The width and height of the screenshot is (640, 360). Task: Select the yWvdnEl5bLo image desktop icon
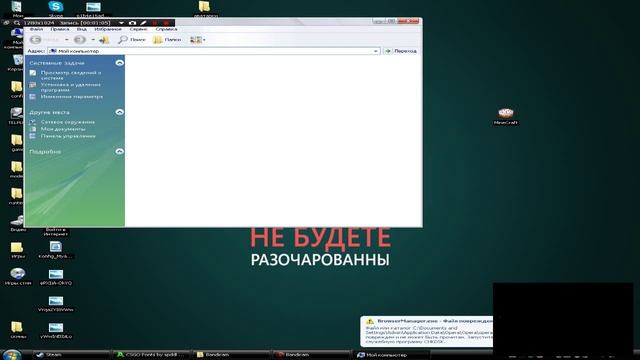[x=56, y=331]
